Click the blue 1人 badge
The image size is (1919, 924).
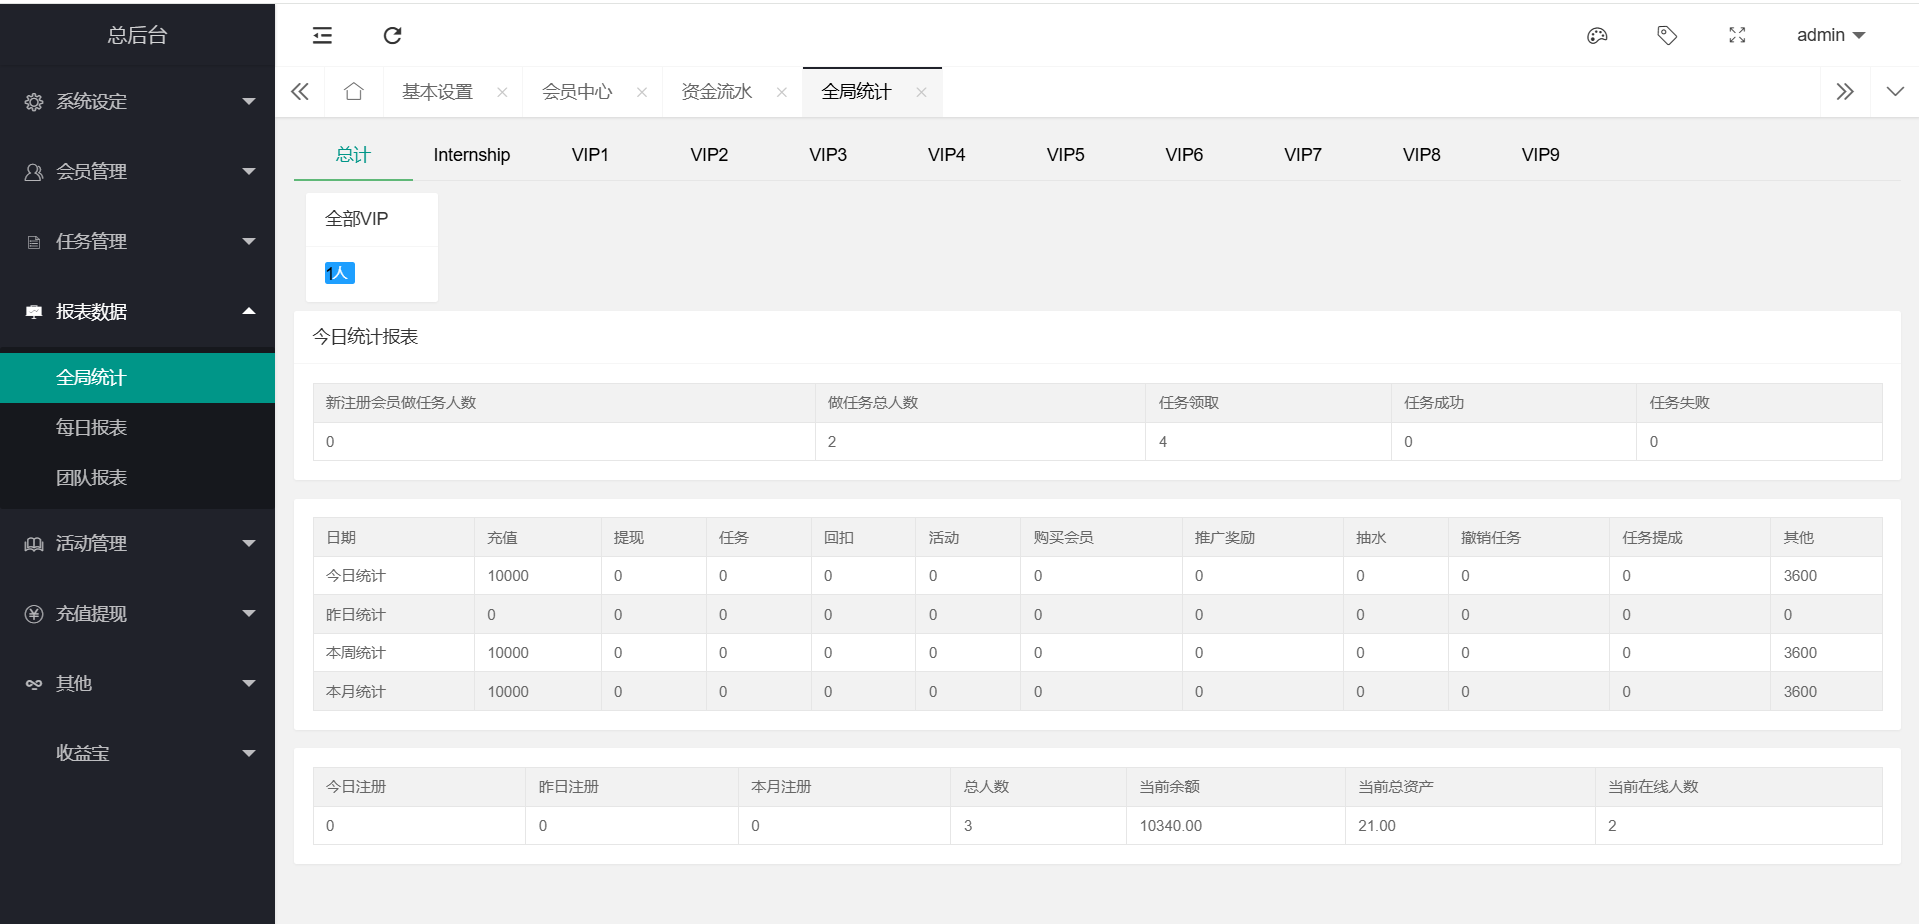[339, 273]
